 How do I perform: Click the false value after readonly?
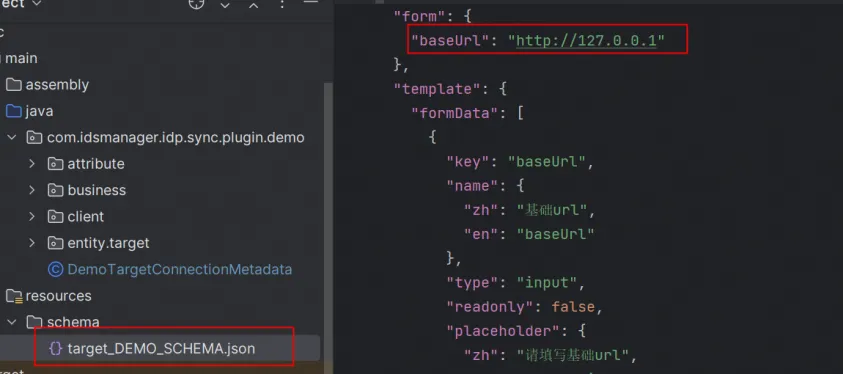click(573, 307)
